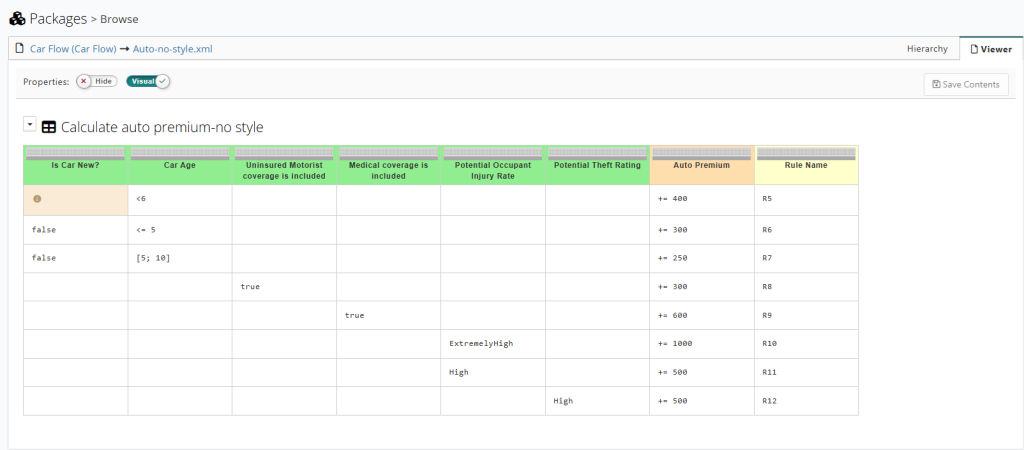Click the R6 rule name cell

click(x=807, y=230)
